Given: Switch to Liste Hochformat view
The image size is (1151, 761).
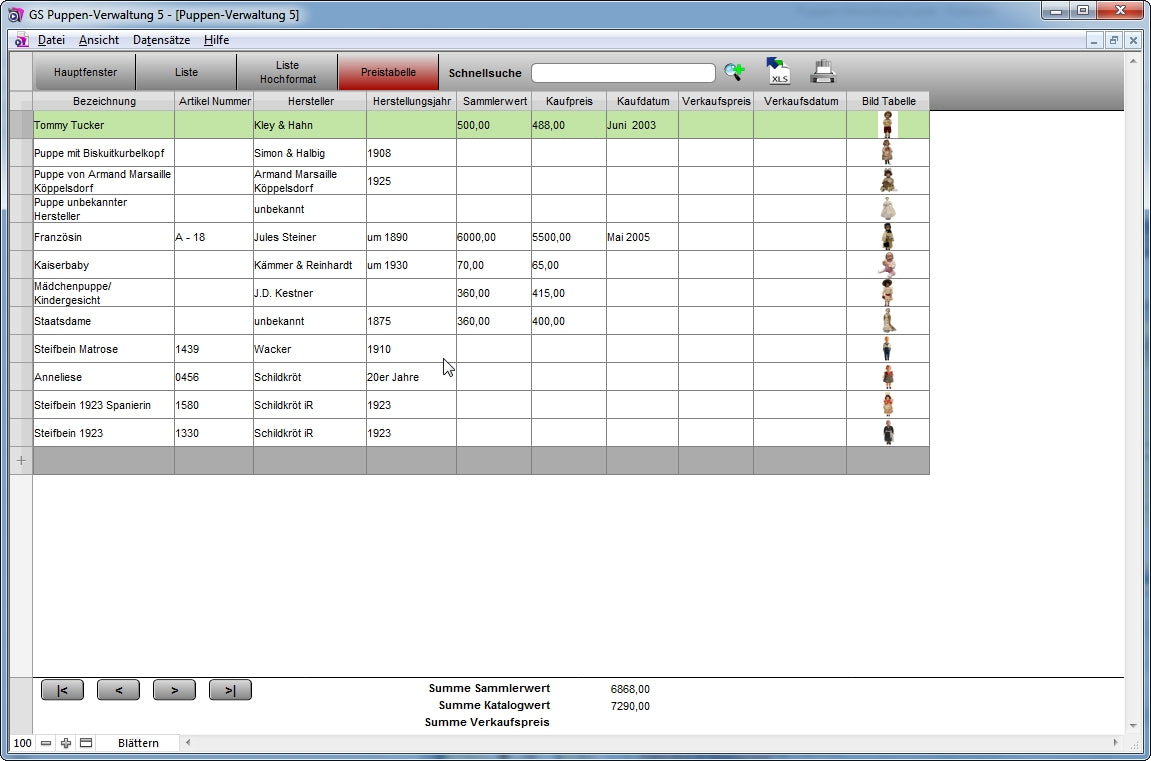Looking at the screenshot, I should coord(287,73).
